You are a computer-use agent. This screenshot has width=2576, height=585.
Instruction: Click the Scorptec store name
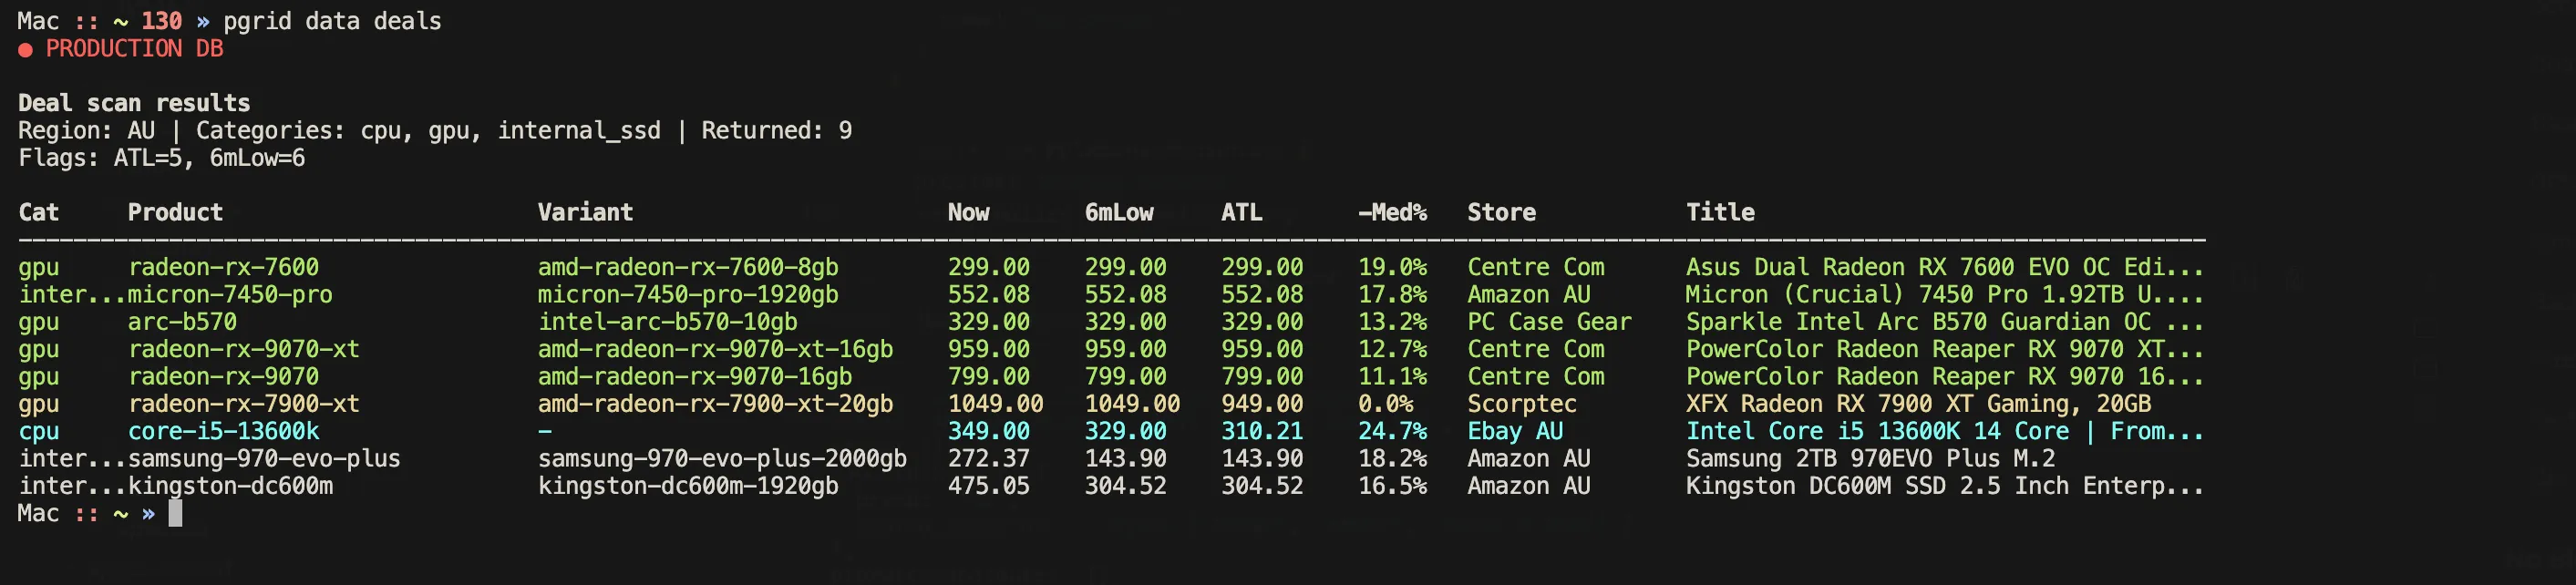pyautogui.click(x=1521, y=404)
